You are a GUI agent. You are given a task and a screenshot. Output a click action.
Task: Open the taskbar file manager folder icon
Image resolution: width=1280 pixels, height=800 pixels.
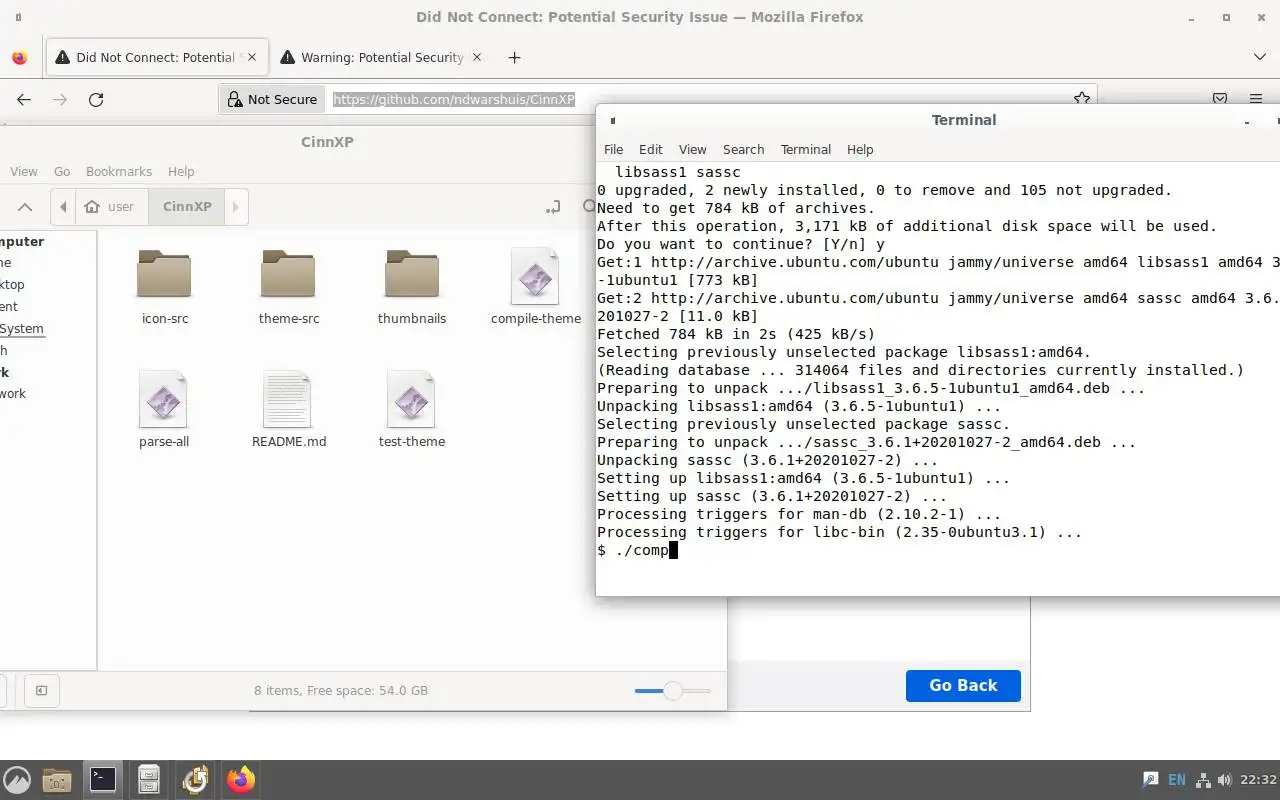(x=57, y=780)
